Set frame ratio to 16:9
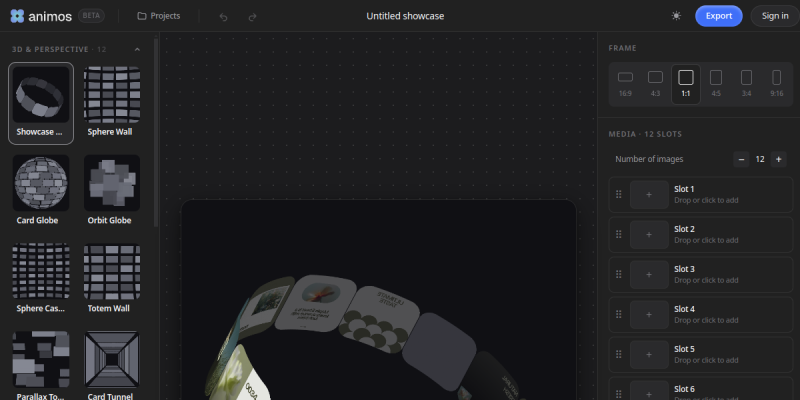The width and height of the screenshot is (800, 400). (x=625, y=84)
